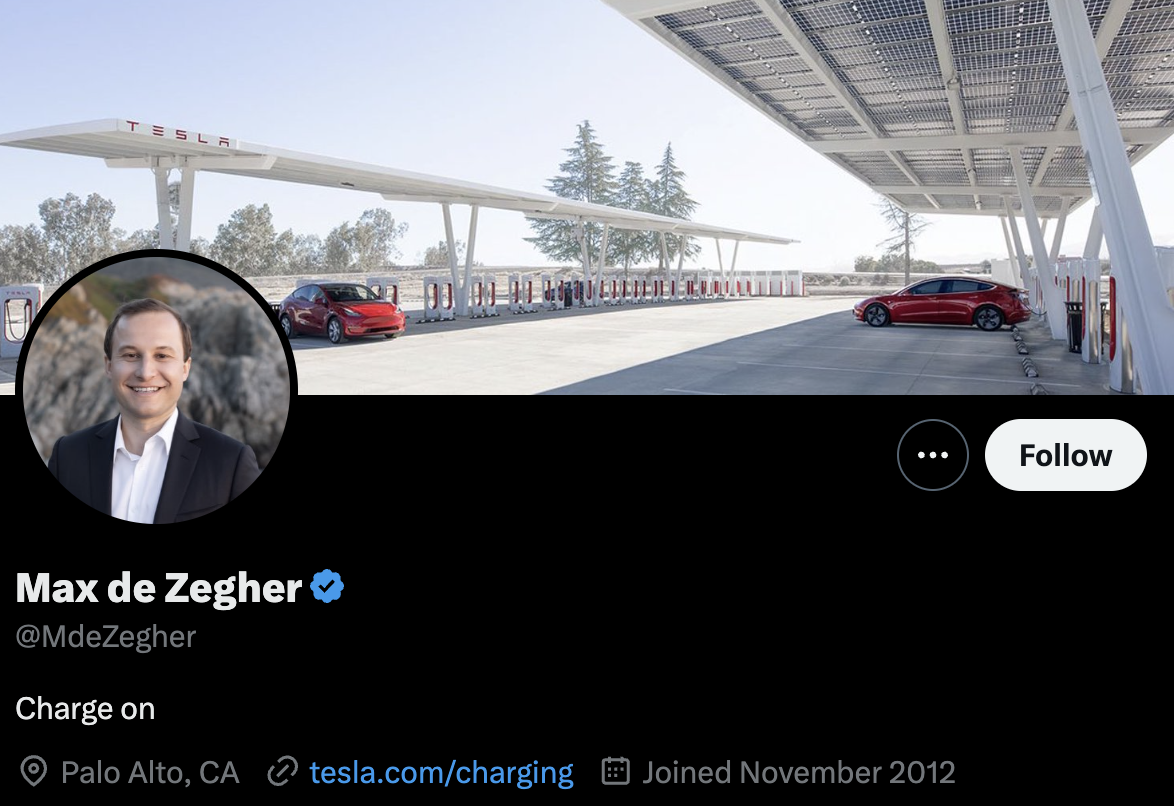Click the red Model Y on the left of banner
The image size is (1174, 806).
[345, 315]
